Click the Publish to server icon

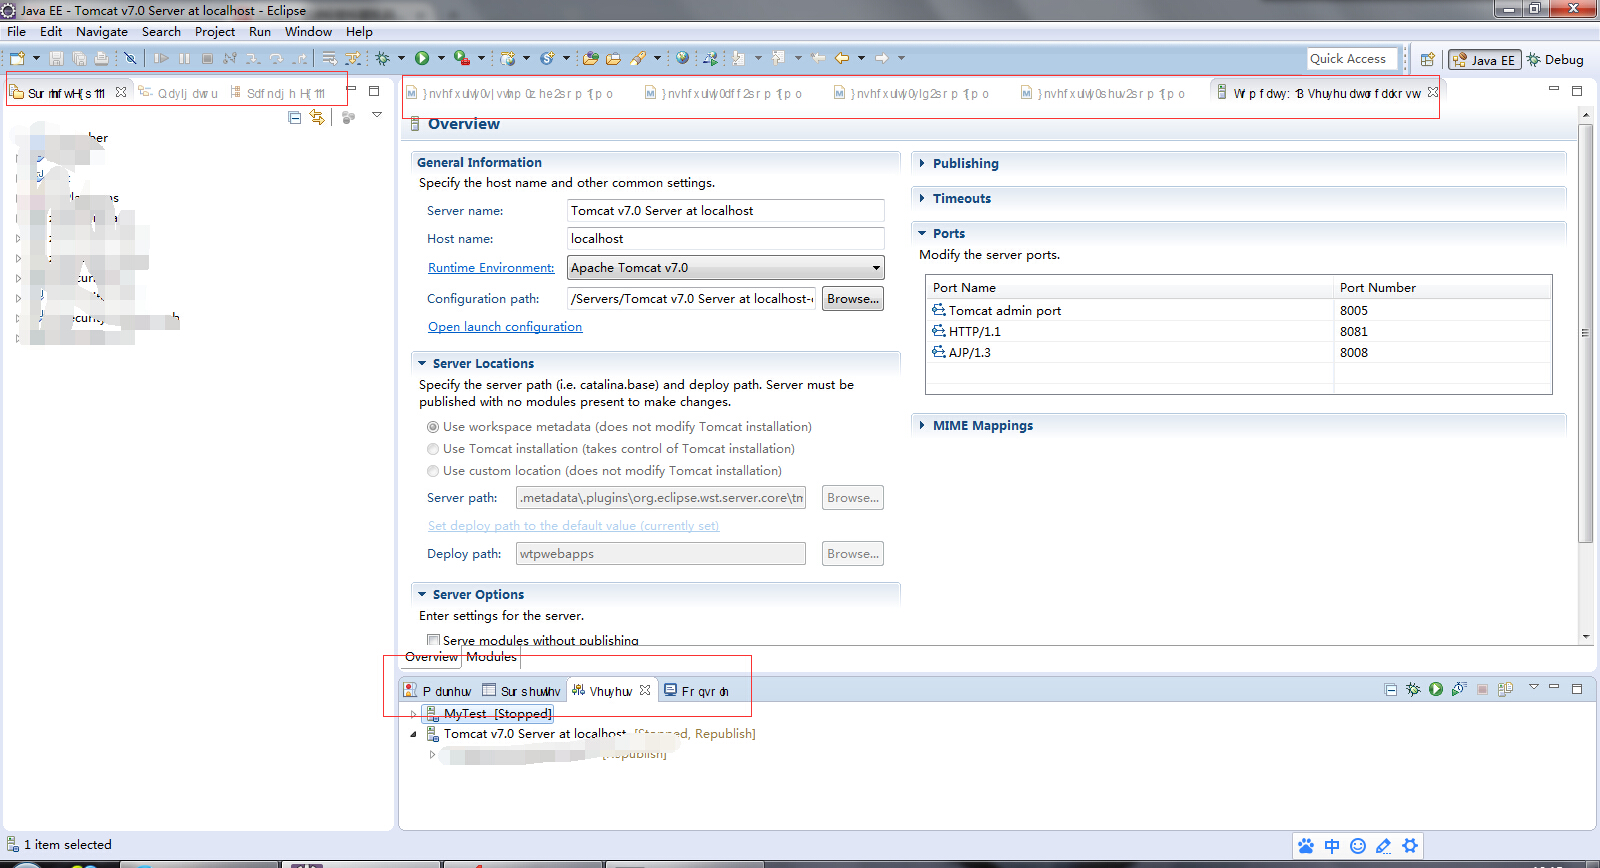[x=1505, y=689]
